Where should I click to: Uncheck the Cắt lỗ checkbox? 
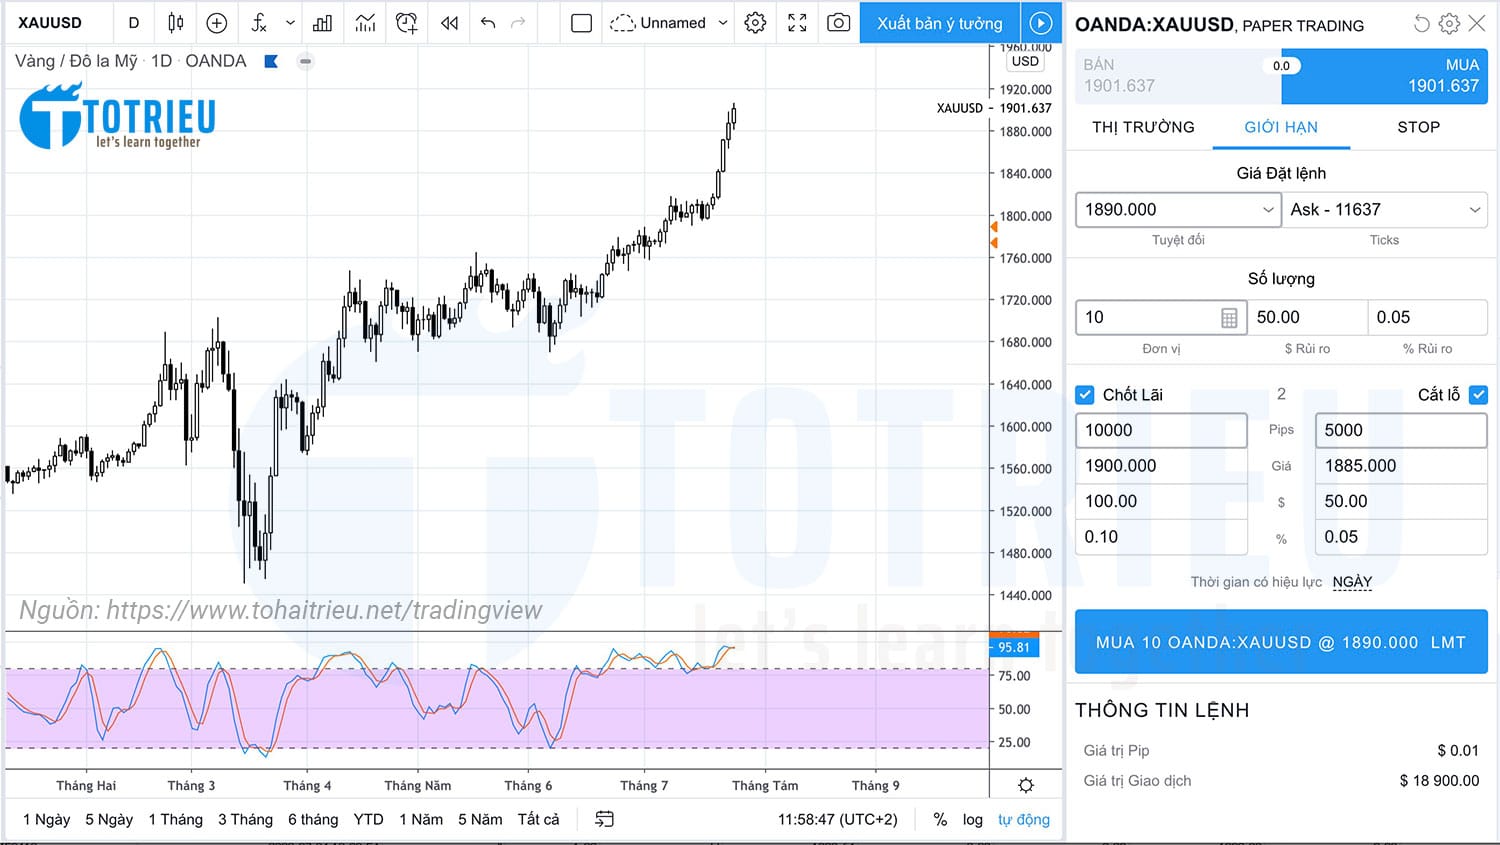[1478, 395]
